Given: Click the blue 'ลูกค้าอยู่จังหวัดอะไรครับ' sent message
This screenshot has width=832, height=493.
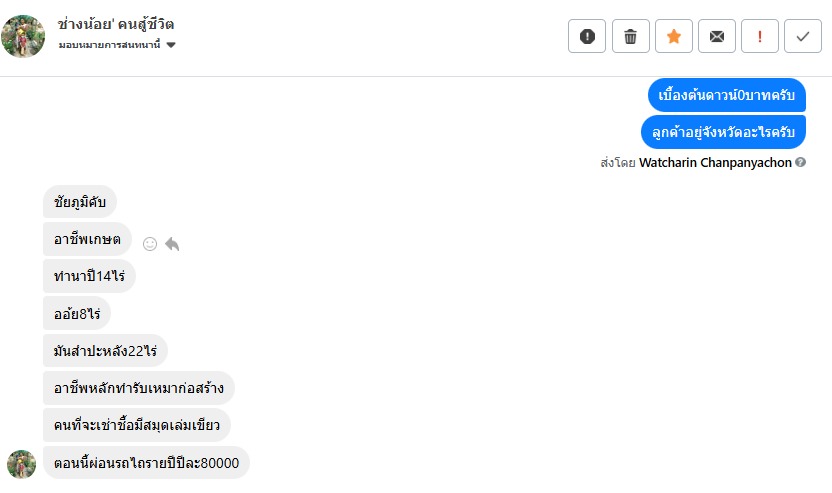Looking at the screenshot, I should tap(723, 132).
